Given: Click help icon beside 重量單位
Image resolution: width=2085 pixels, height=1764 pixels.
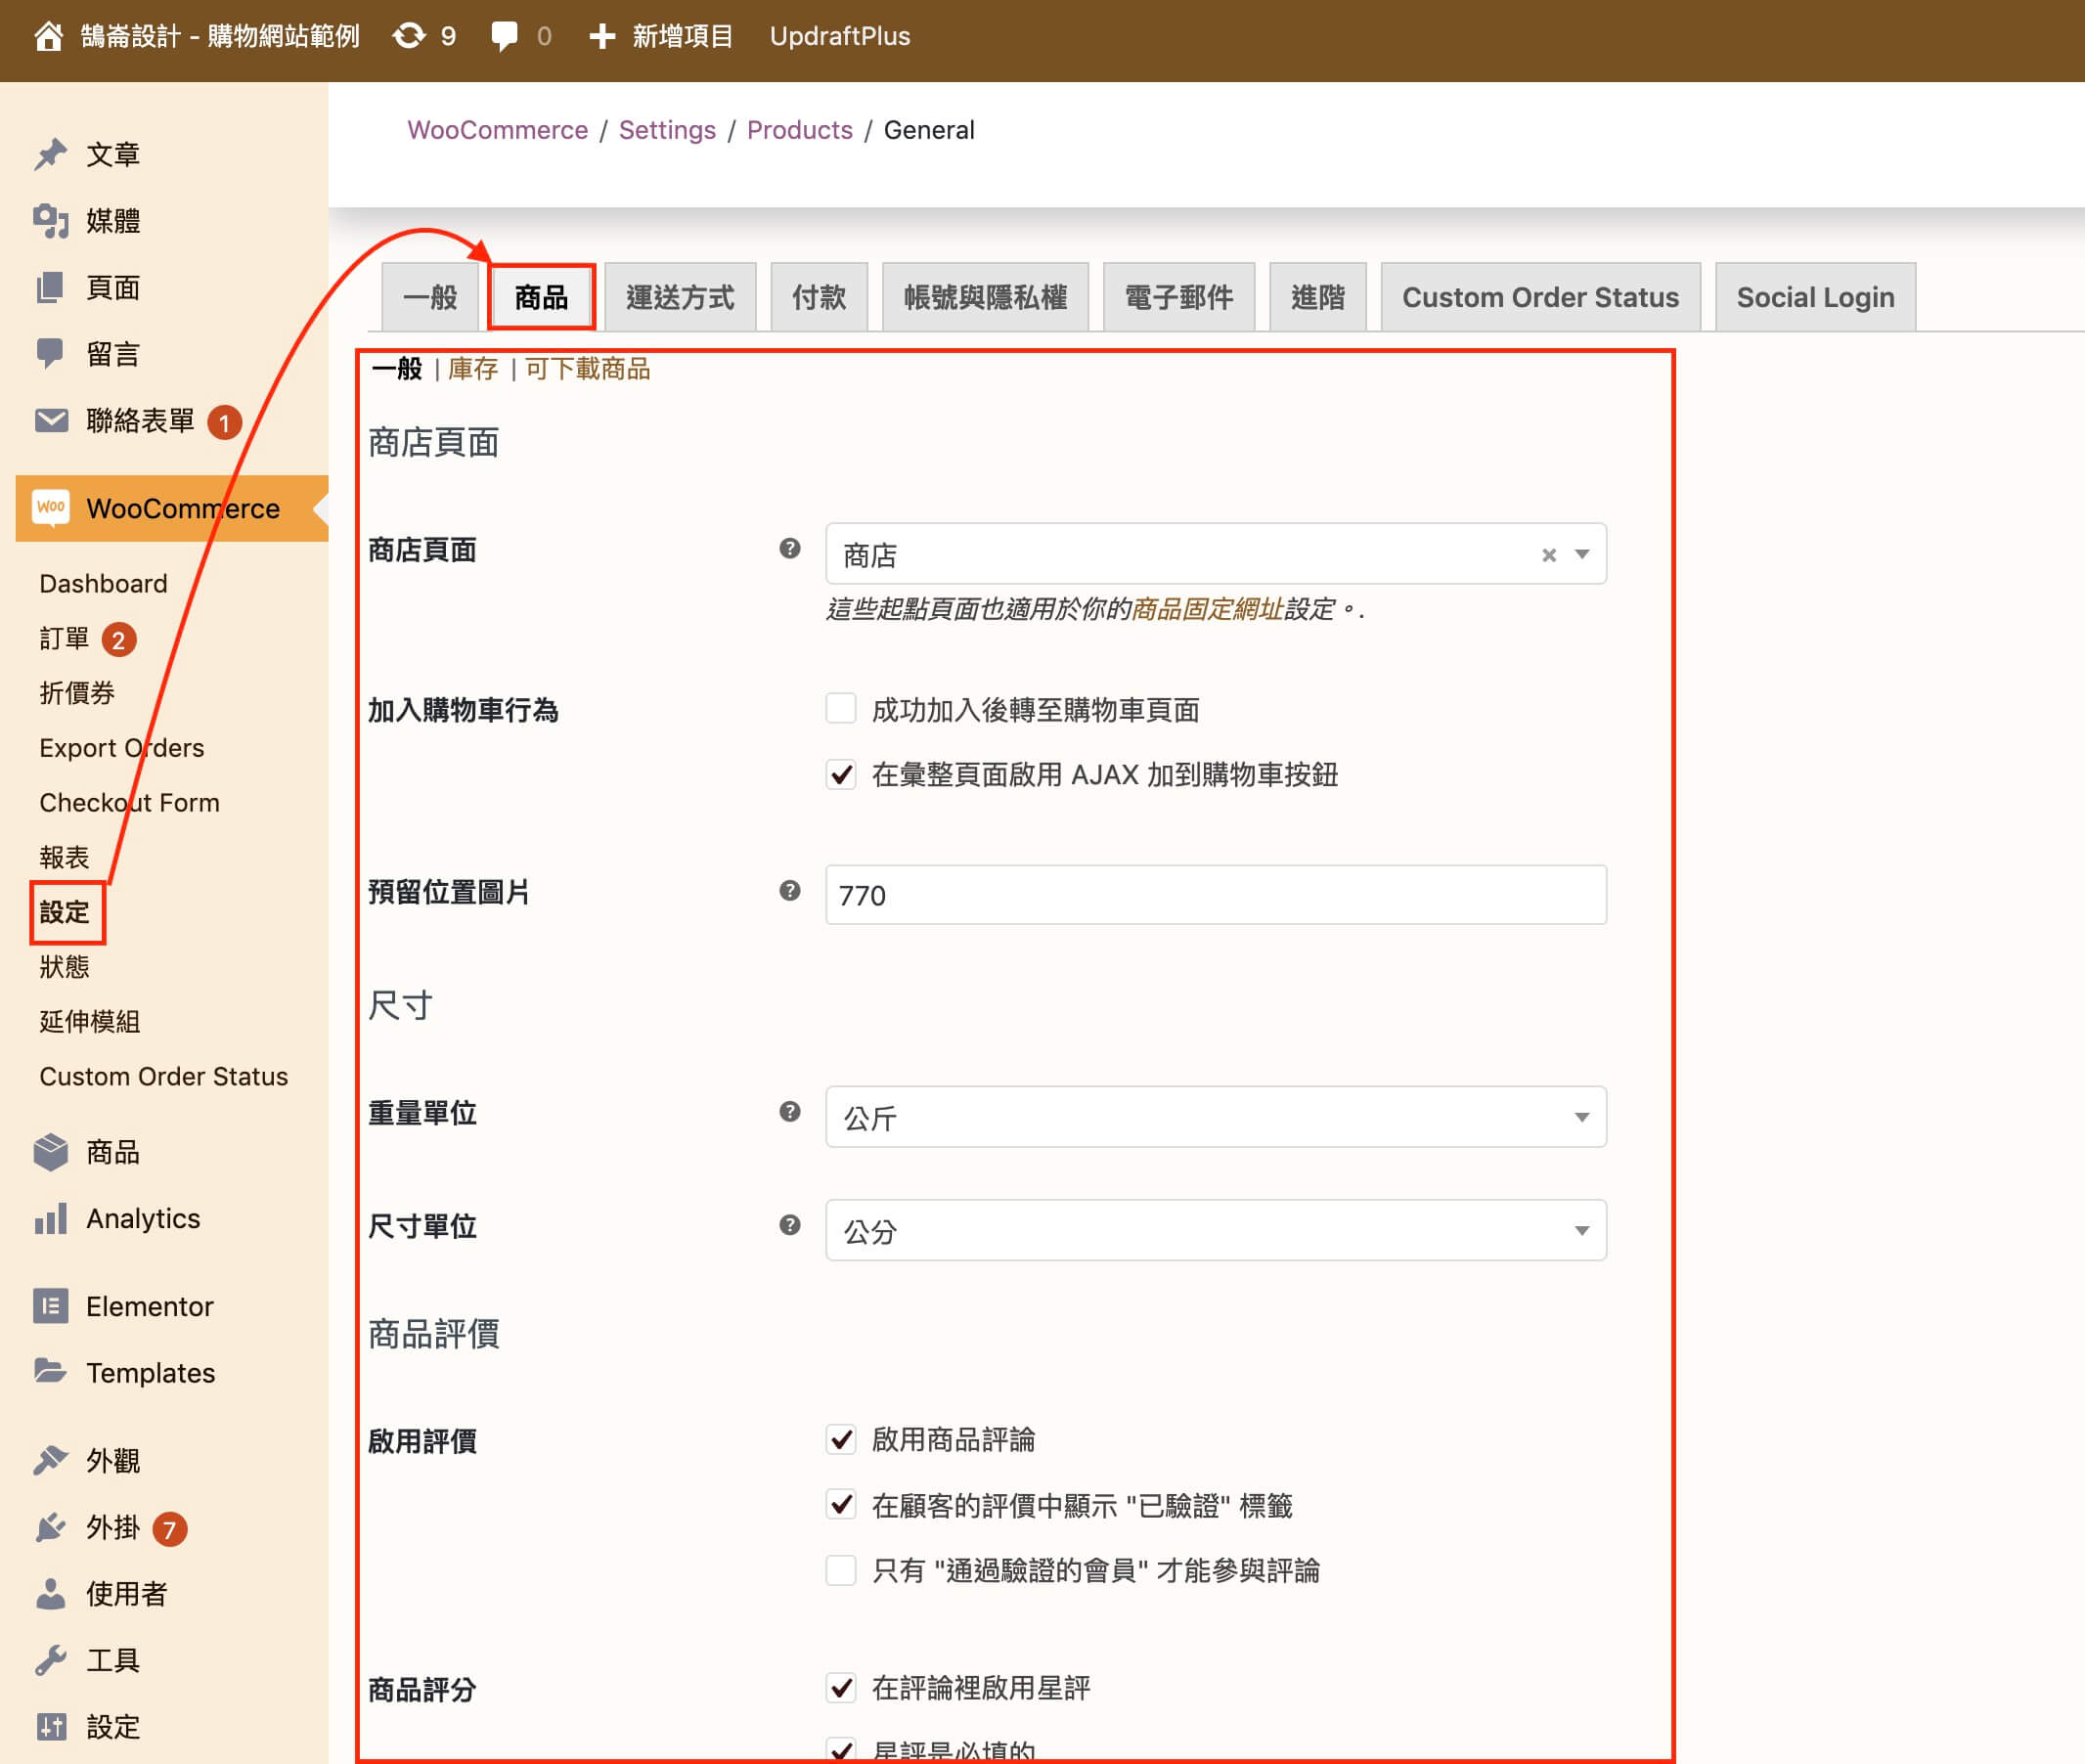Looking at the screenshot, I should coord(789,1112).
